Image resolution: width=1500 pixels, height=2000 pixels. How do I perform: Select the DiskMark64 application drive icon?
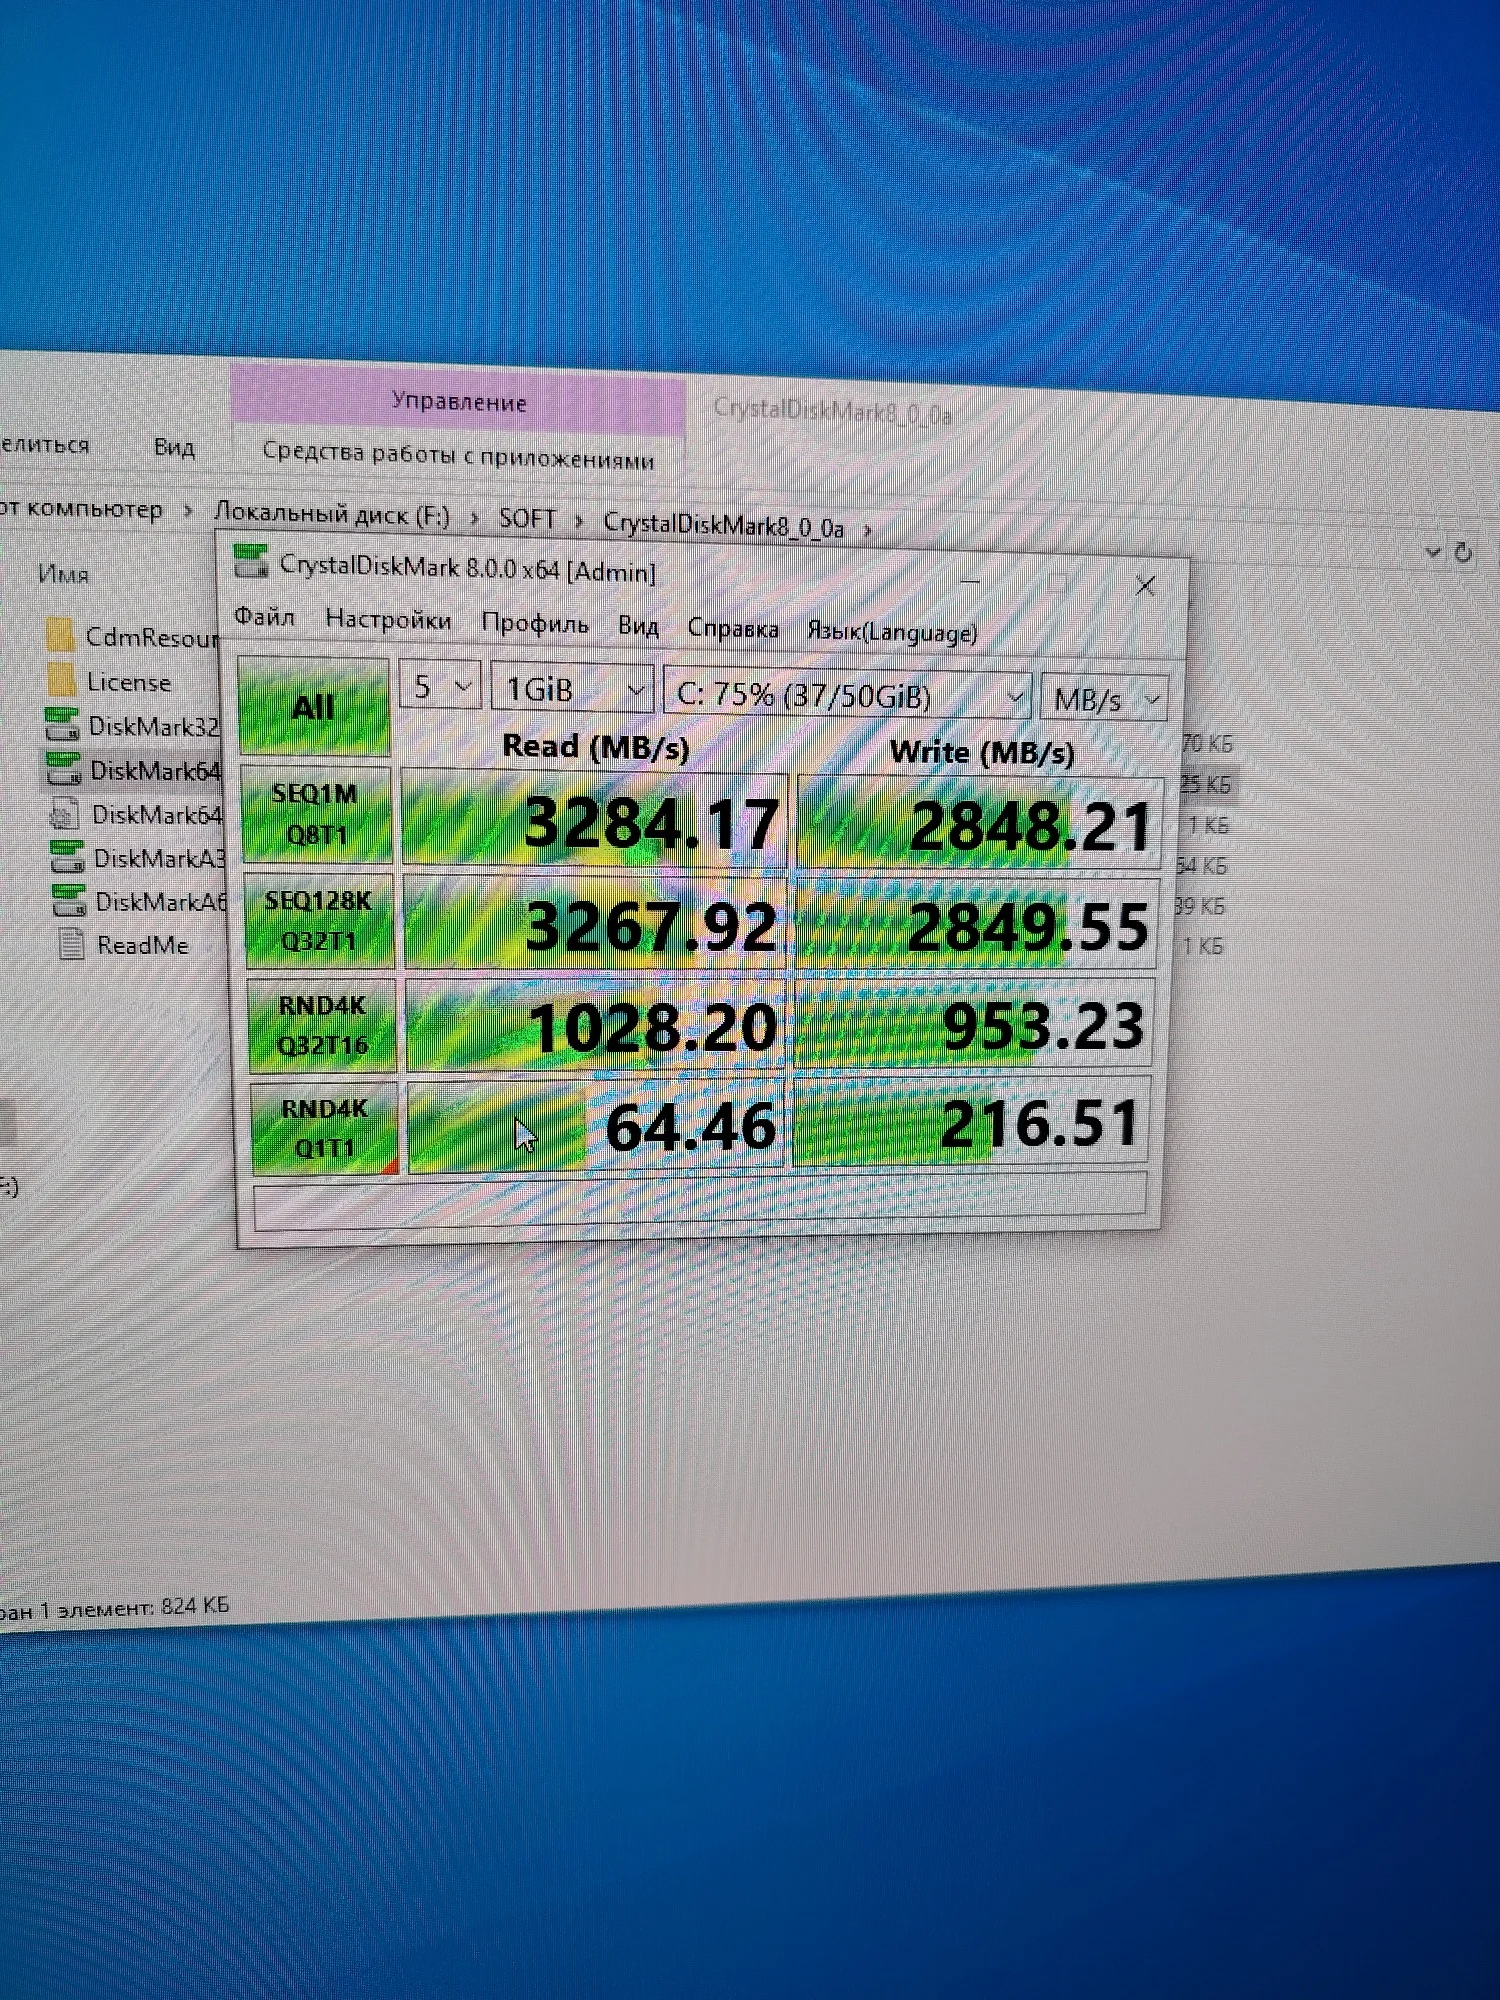coord(63,768)
